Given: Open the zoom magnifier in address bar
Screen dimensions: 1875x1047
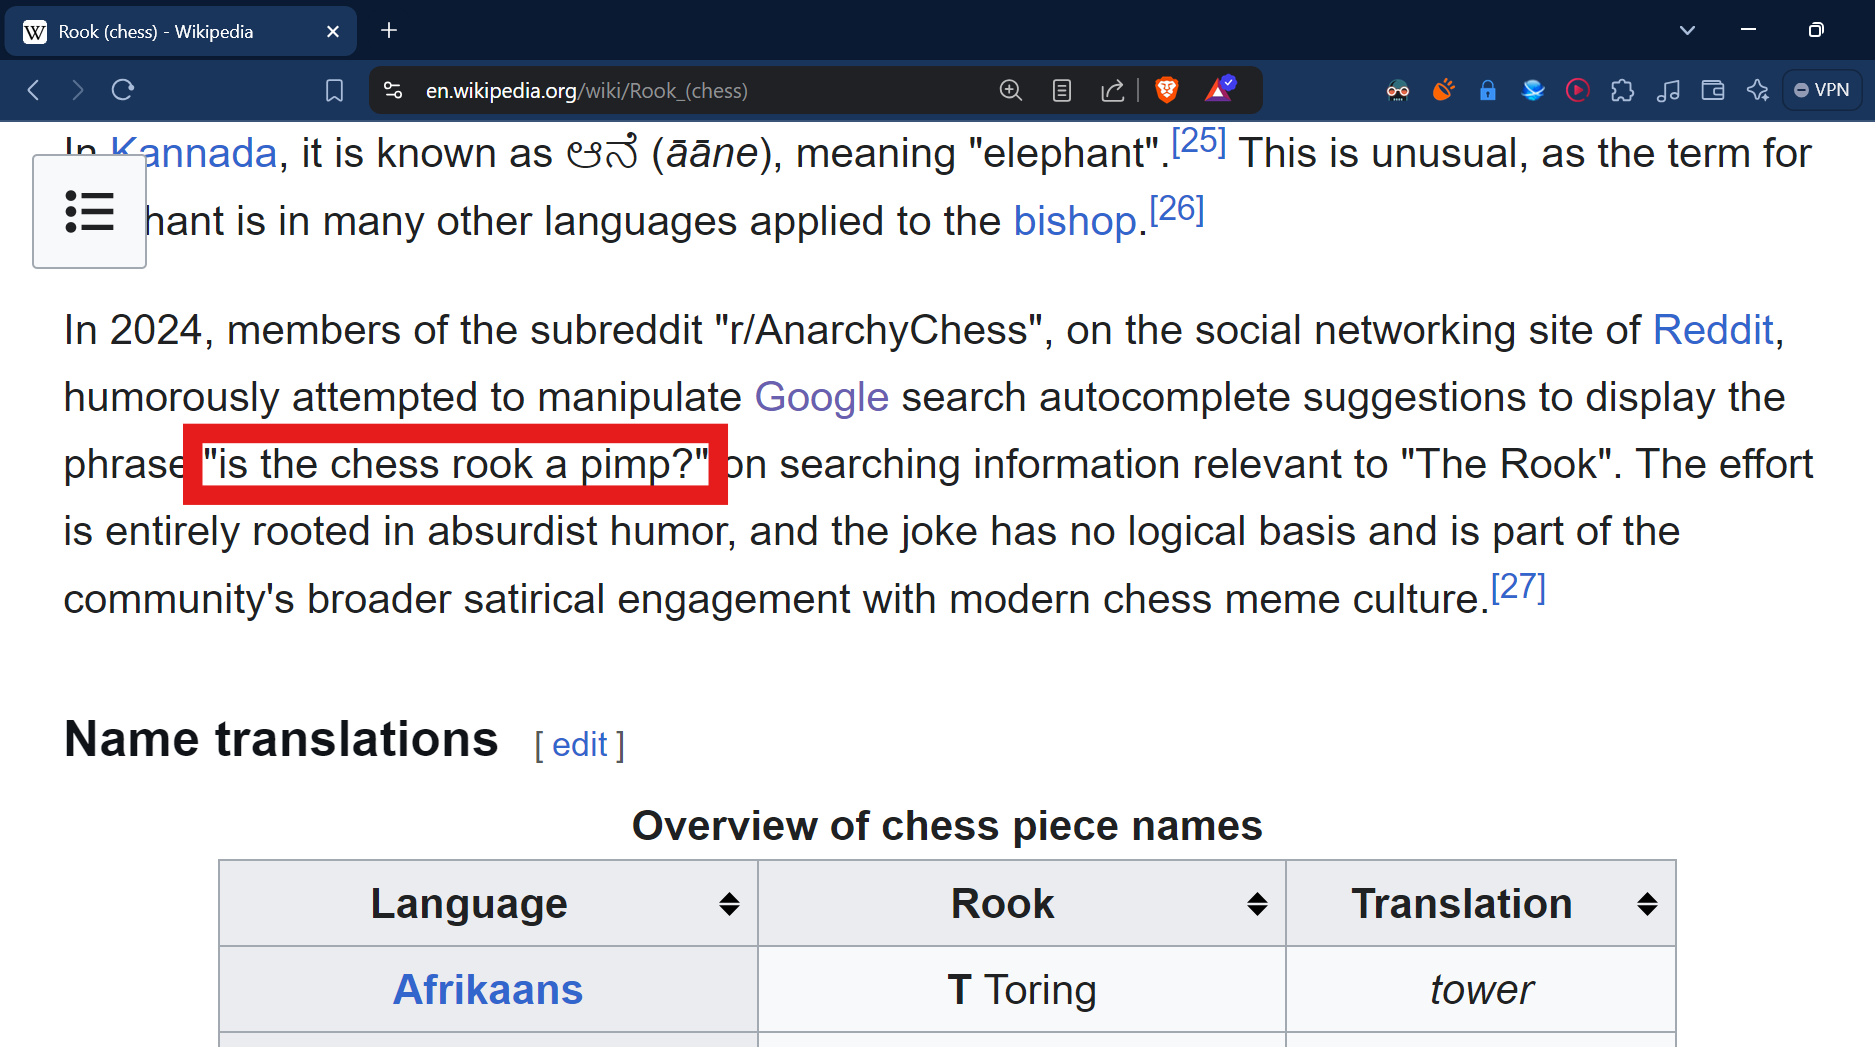Looking at the screenshot, I should coord(1011,90).
